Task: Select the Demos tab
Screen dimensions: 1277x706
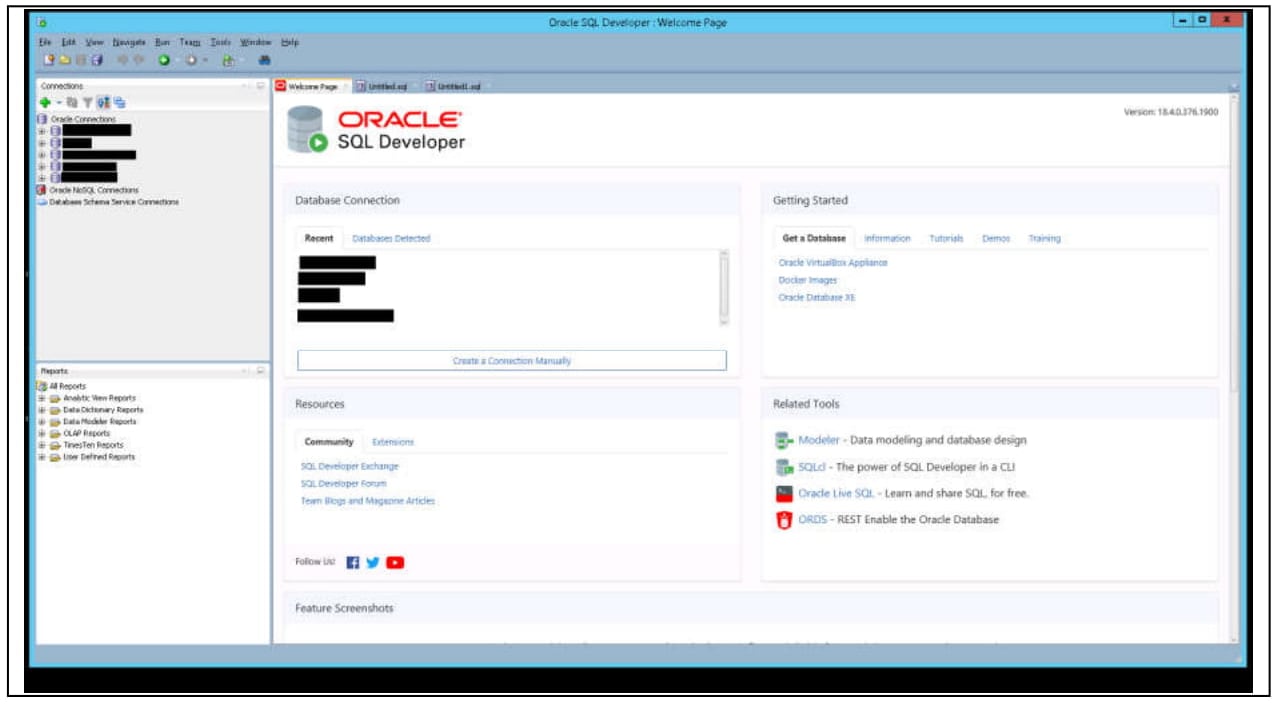Action: (x=996, y=239)
